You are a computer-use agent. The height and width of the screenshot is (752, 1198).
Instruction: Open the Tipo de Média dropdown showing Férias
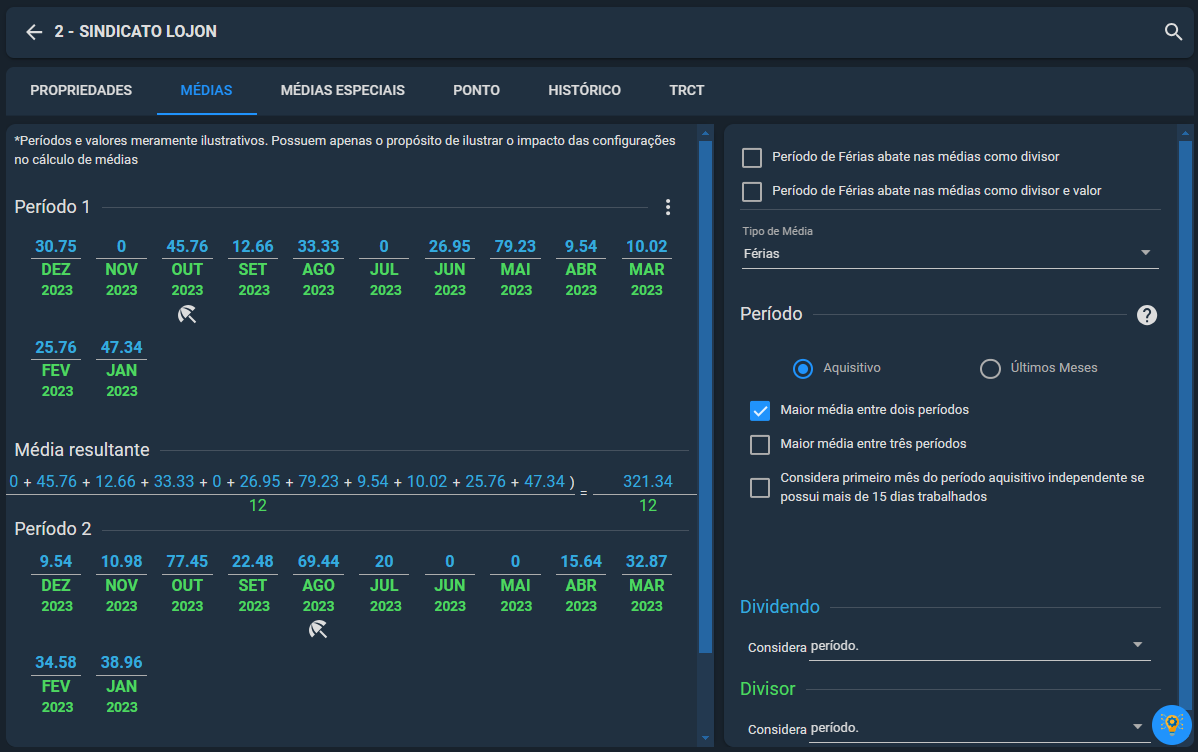[950, 253]
